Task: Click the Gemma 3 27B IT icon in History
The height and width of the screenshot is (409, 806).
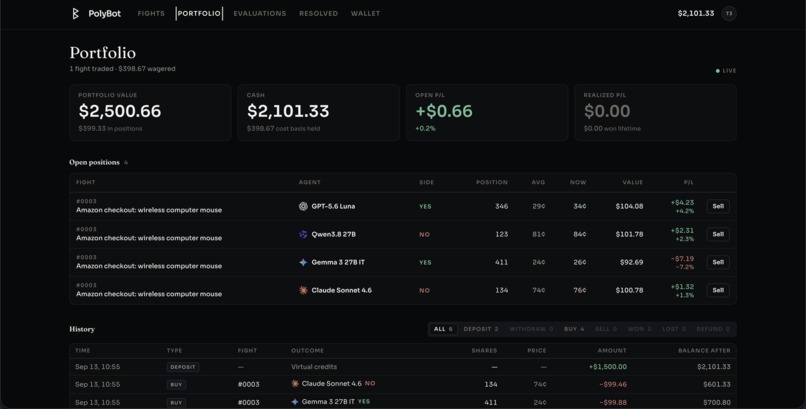Action: coord(295,402)
